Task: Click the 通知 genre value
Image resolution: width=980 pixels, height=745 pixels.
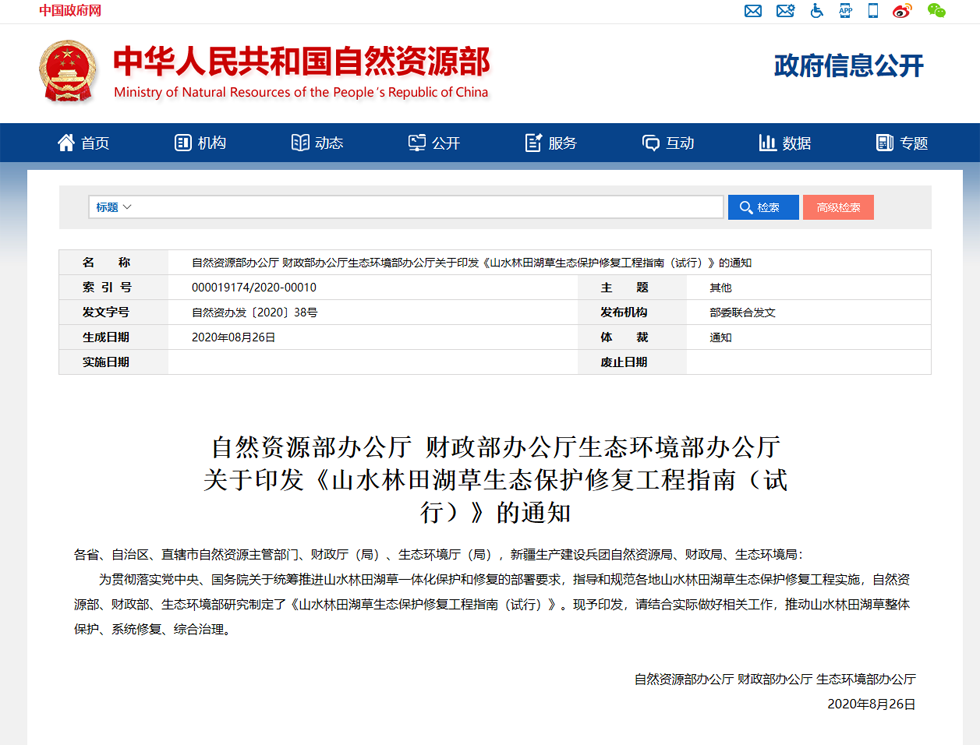Action: coord(721,338)
